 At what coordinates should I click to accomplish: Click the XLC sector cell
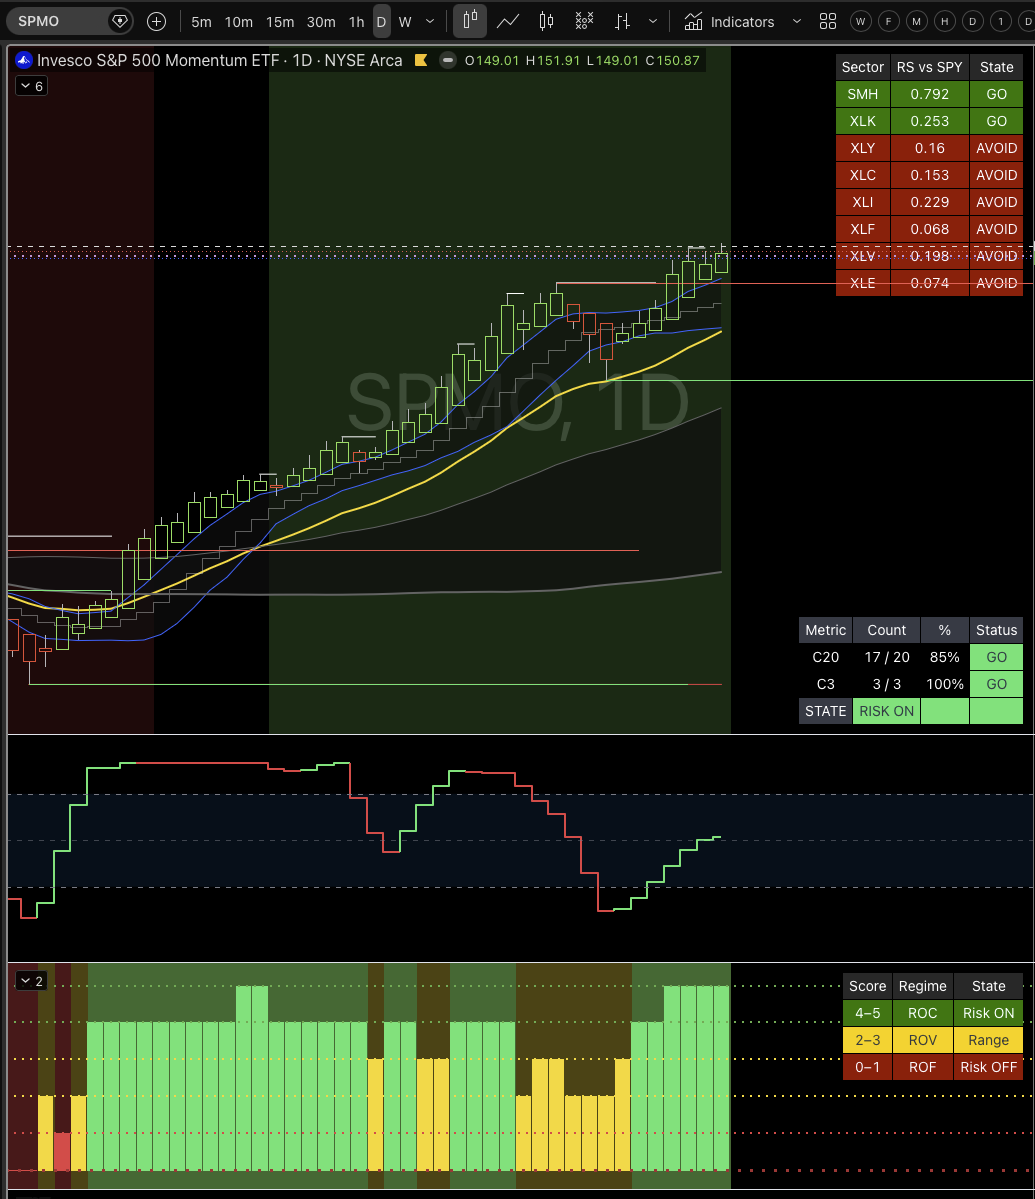(863, 175)
